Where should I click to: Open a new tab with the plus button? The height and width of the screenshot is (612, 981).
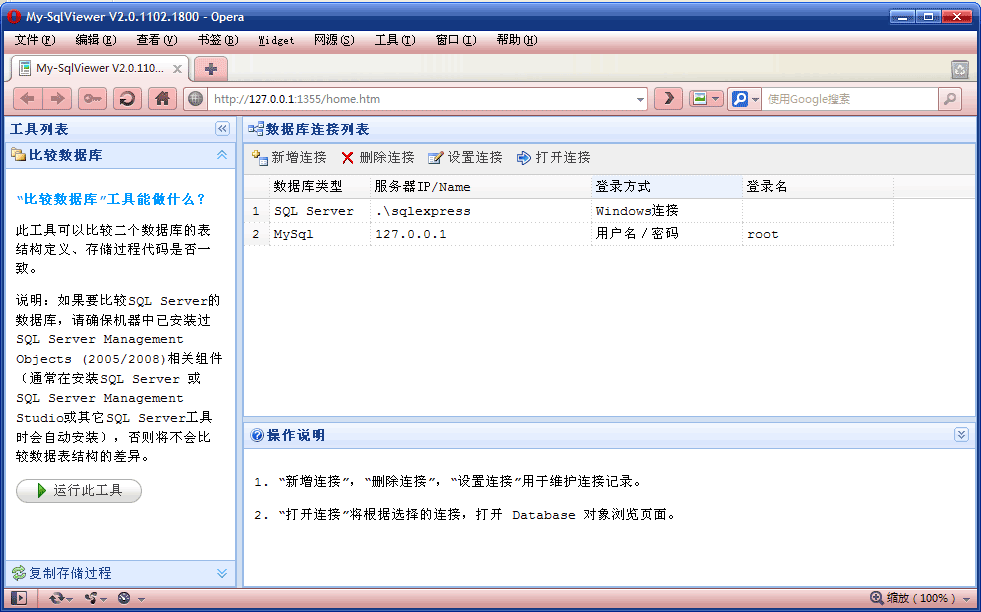pos(211,69)
